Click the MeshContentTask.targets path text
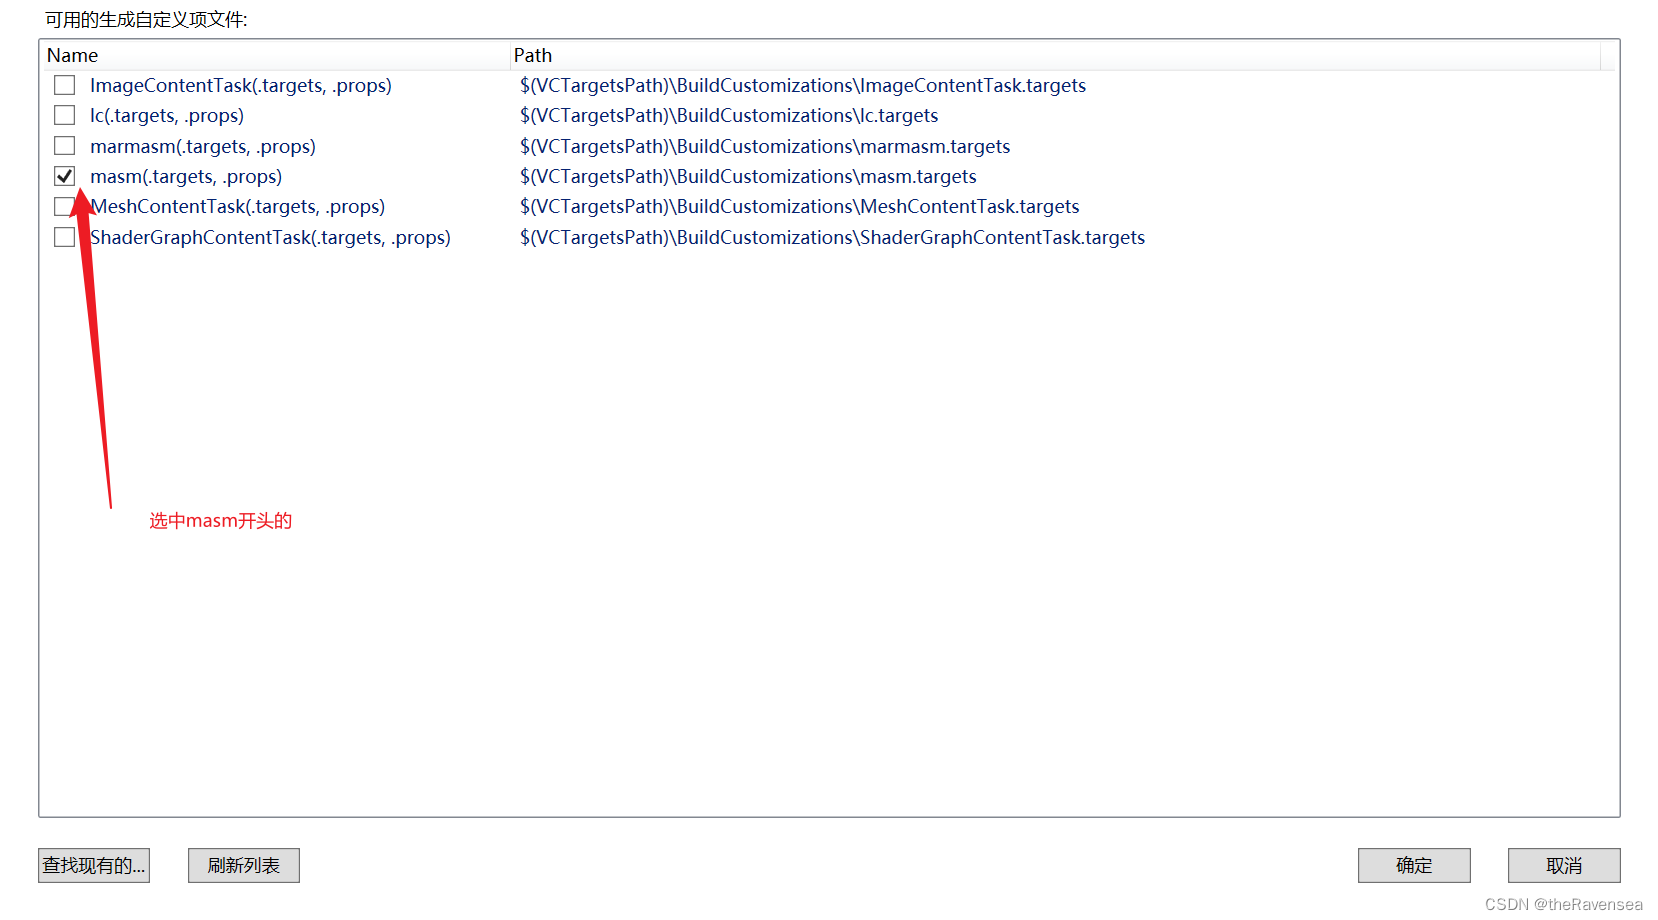 click(x=799, y=206)
